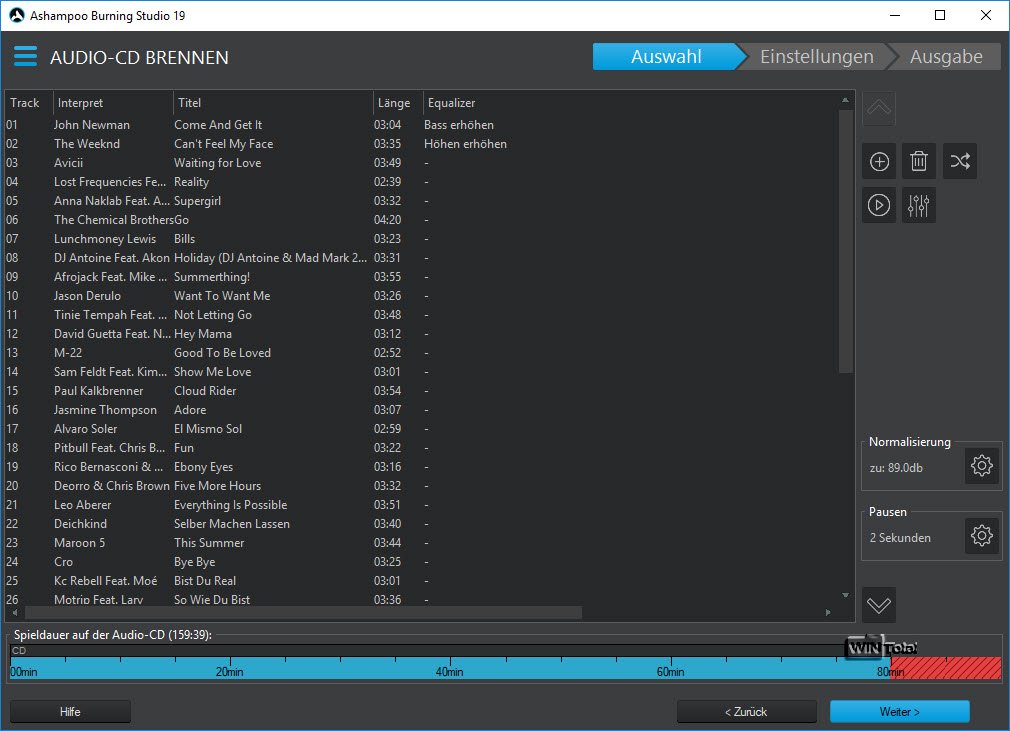Click the Höhen erhöhen equalizer cell
The height and width of the screenshot is (731, 1010).
click(465, 144)
